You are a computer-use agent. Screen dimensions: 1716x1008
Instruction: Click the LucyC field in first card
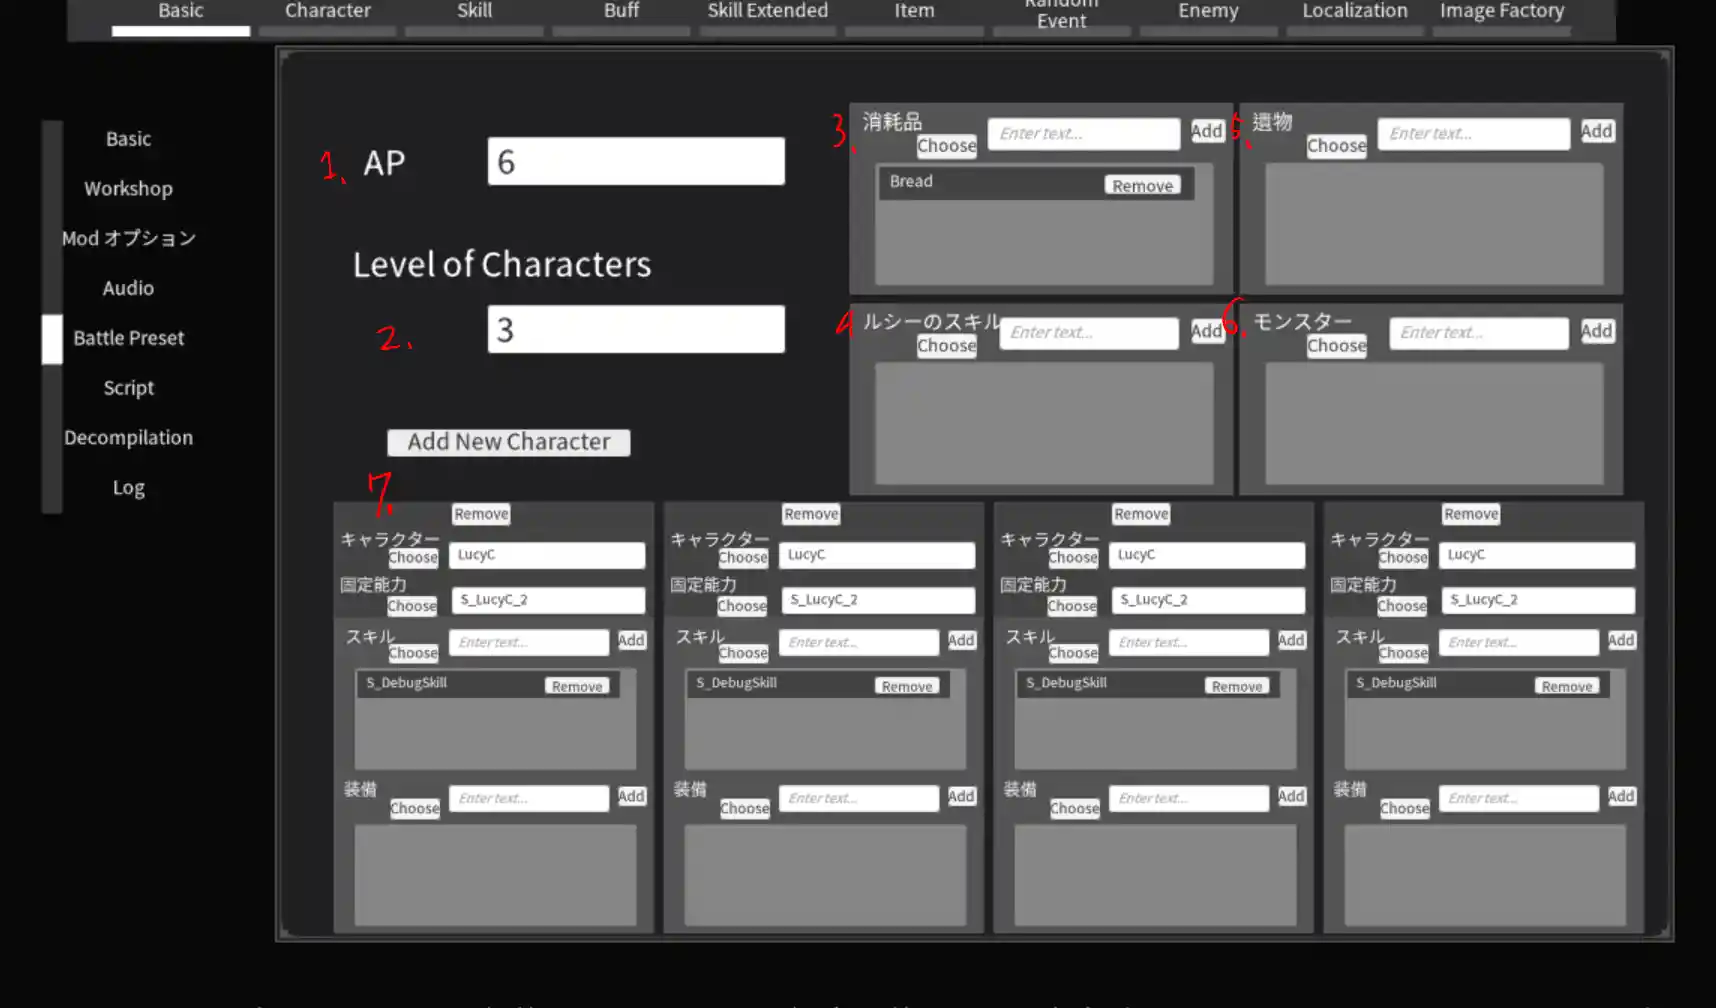547,555
